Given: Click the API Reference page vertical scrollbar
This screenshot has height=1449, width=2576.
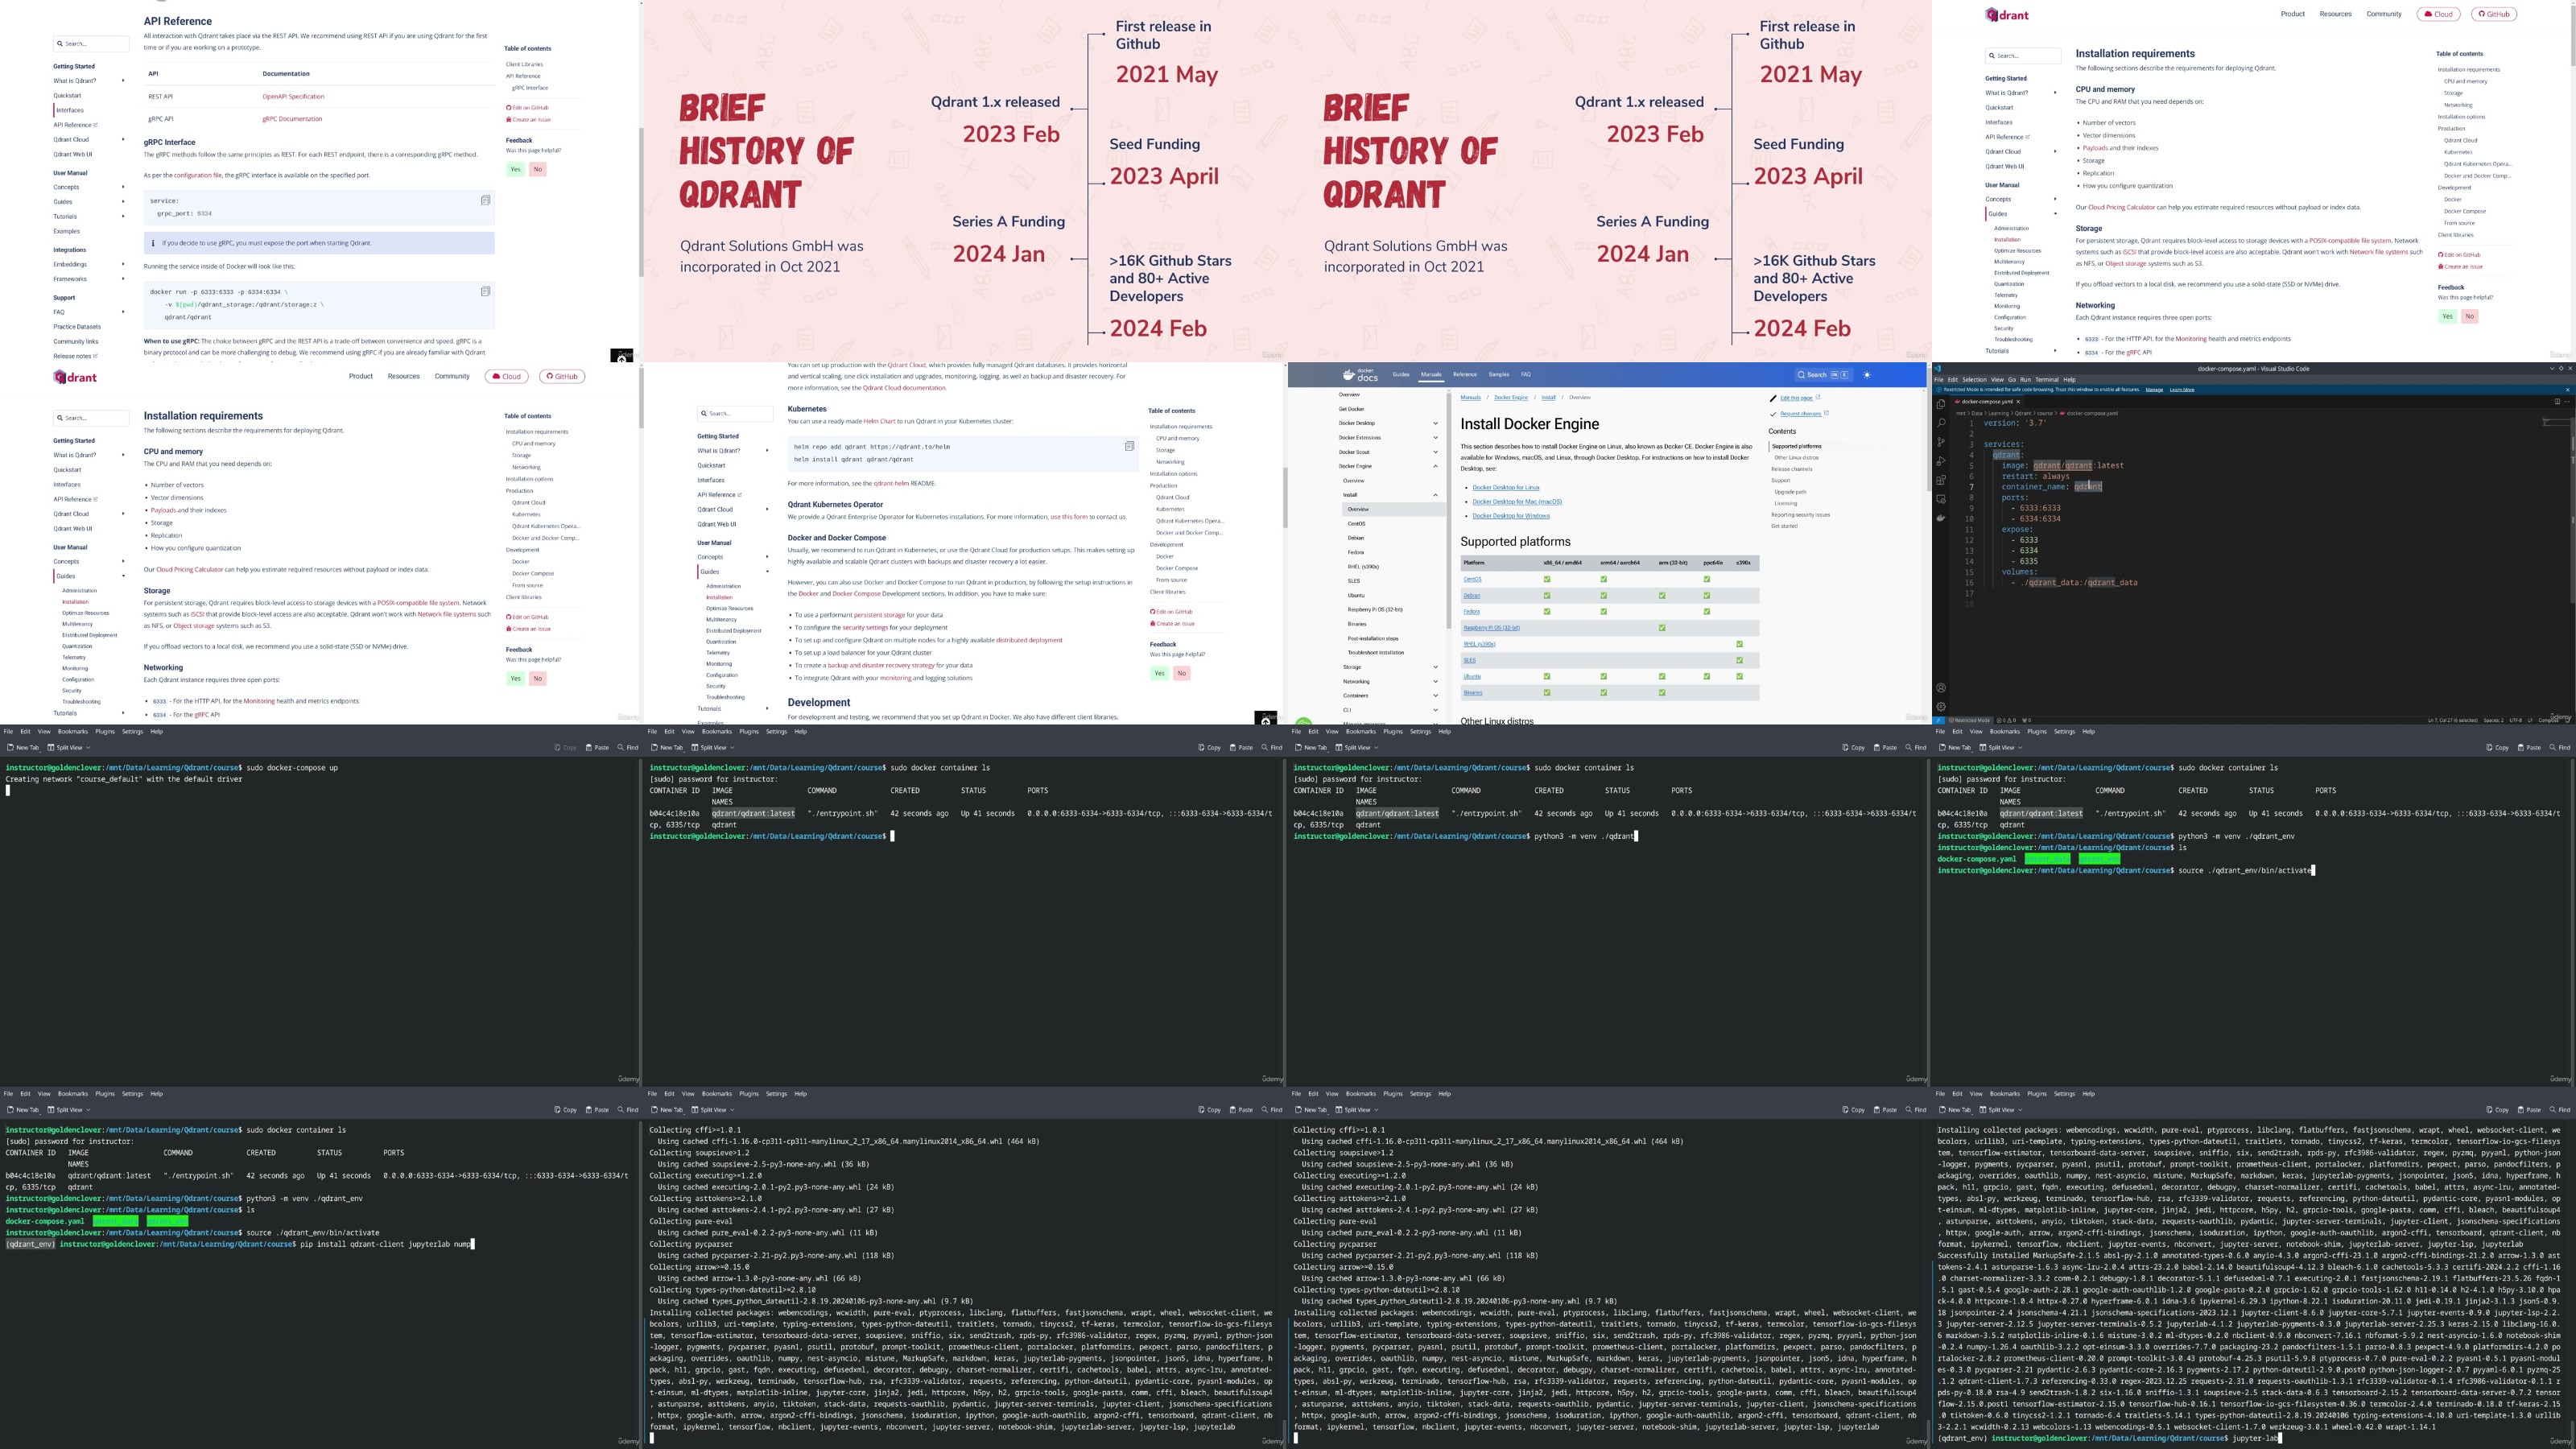Looking at the screenshot, I should coord(642,202).
